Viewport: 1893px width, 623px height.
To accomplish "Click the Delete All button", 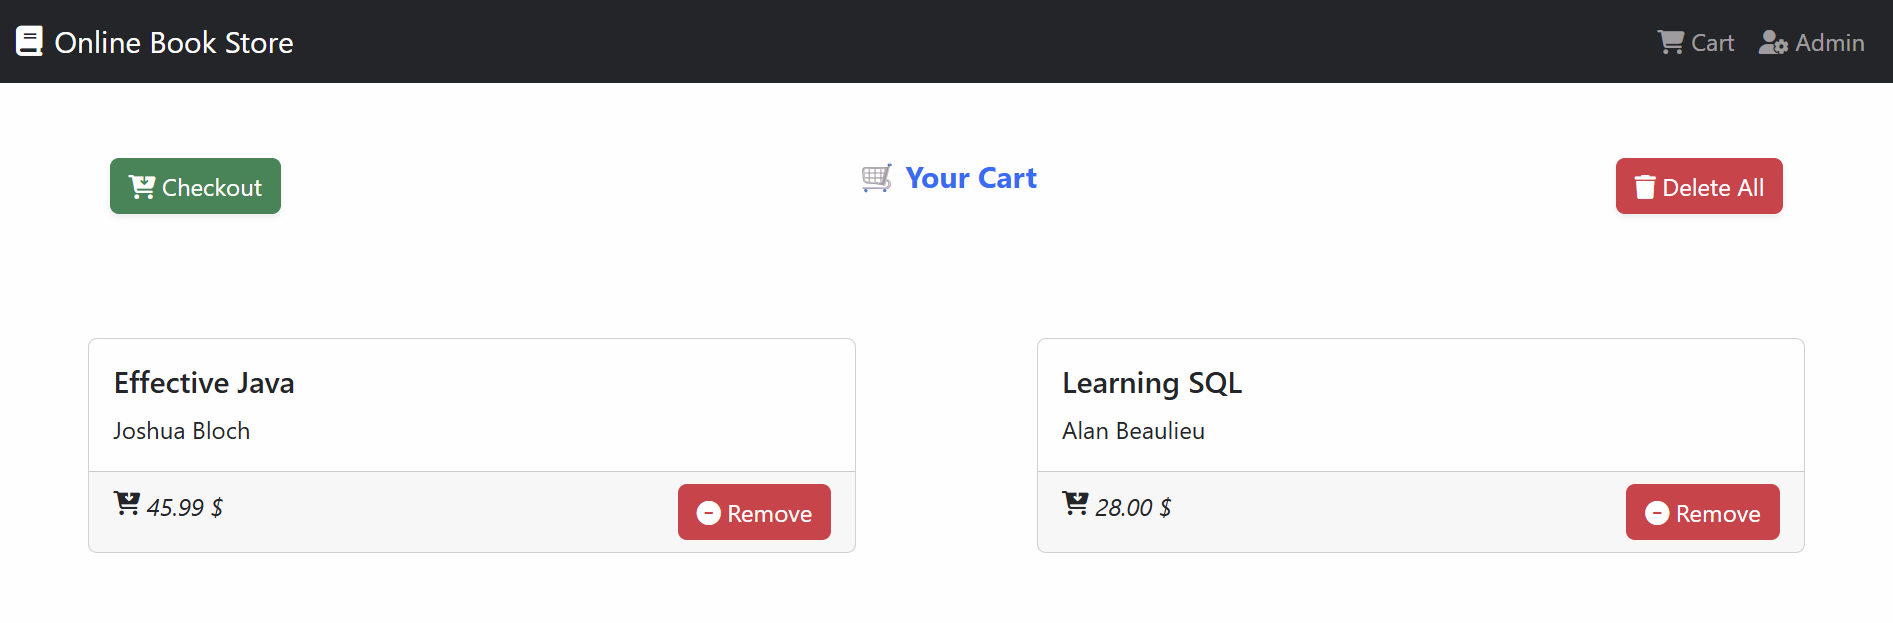I will pos(1699,186).
